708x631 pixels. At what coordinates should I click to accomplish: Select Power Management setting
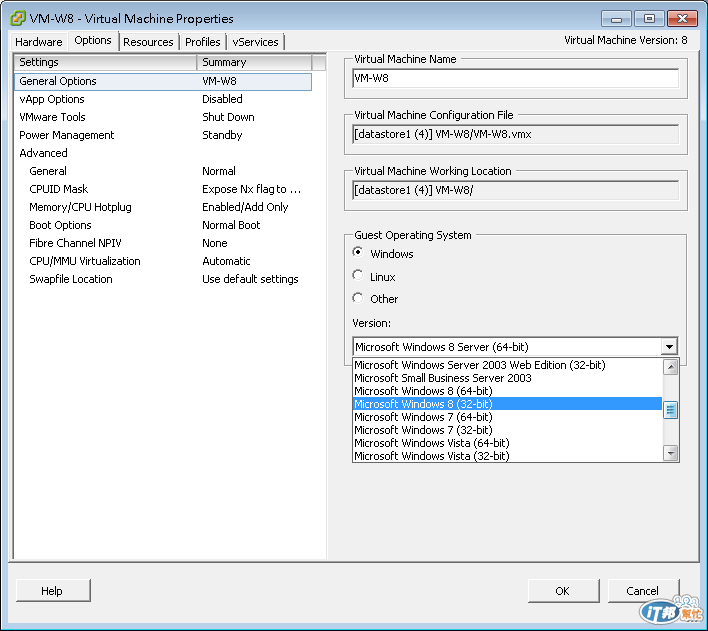163,135
